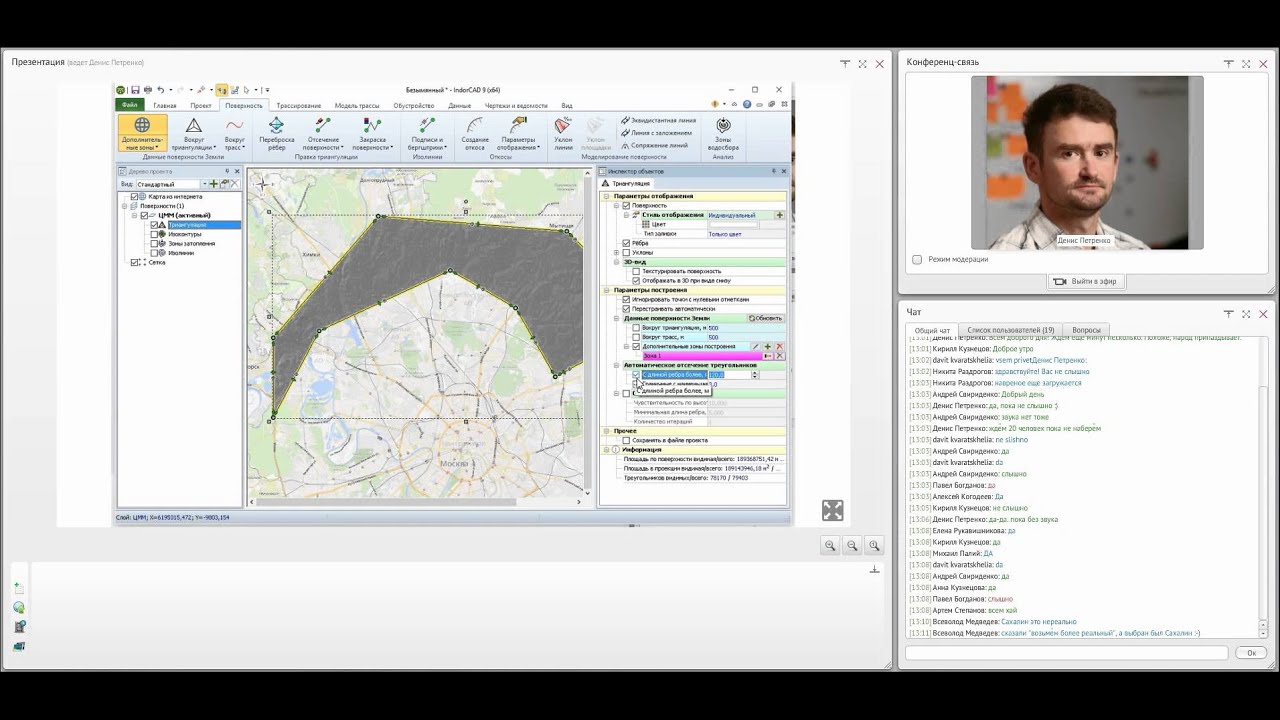This screenshot has height=720, width=1280.
Task: Select Эквидистантная линия modeling tool
Action: (658, 120)
